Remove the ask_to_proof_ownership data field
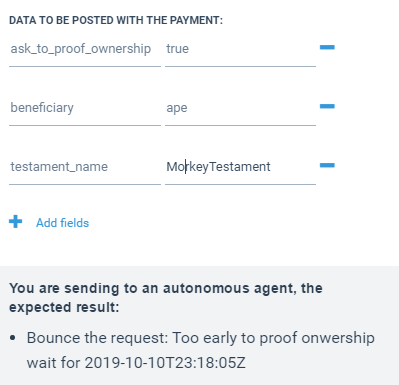The height and width of the screenshot is (385, 399). click(x=327, y=47)
